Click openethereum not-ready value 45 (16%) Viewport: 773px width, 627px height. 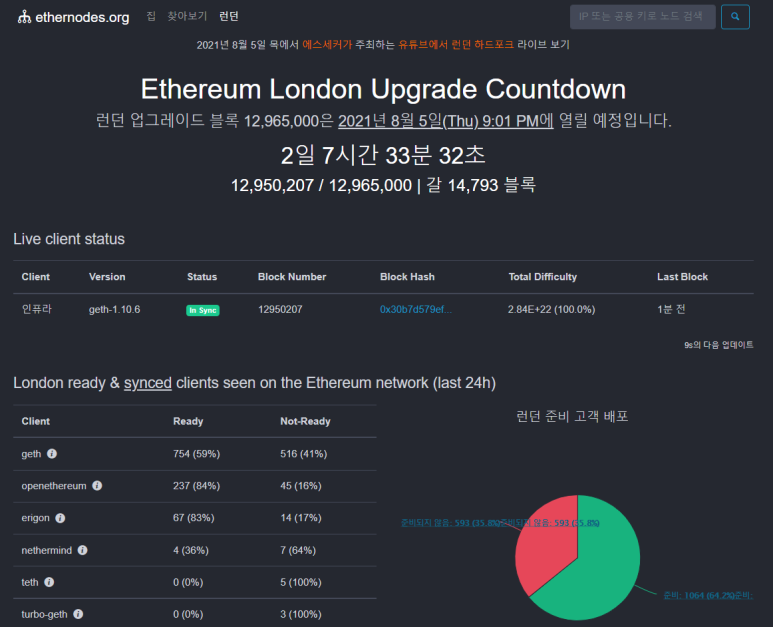301,486
